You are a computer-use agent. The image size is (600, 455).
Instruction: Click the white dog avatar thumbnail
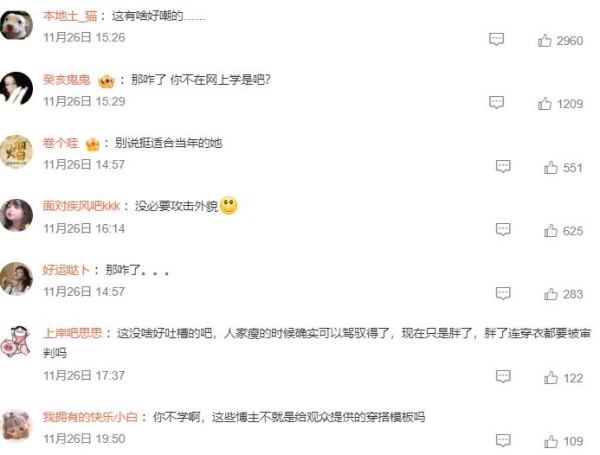click(16, 25)
